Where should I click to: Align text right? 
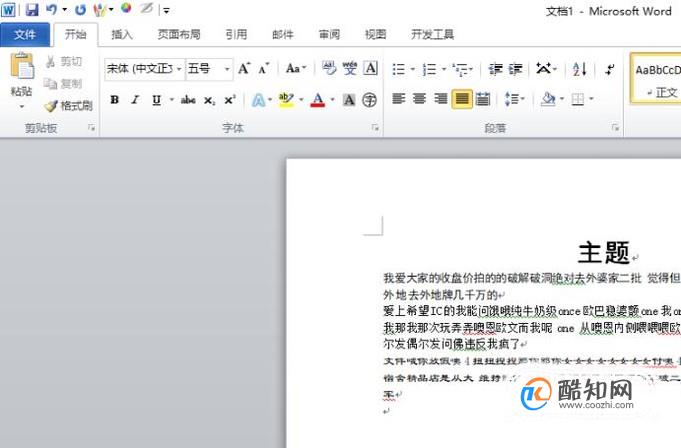[x=440, y=99]
